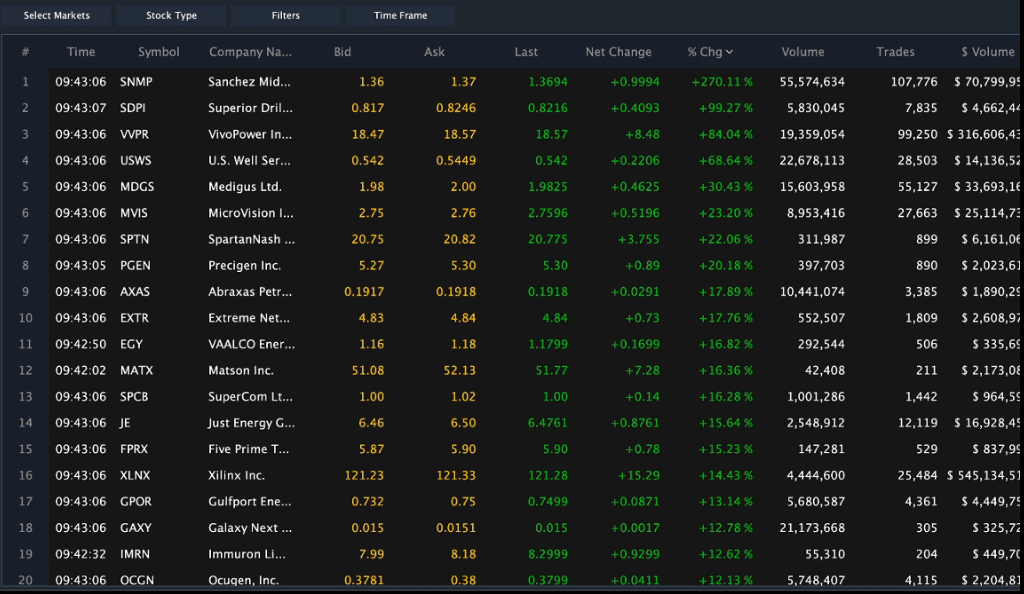Select AXAS symbol in row 9
This screenshot has height=594, width=1024.
(135, 292)
